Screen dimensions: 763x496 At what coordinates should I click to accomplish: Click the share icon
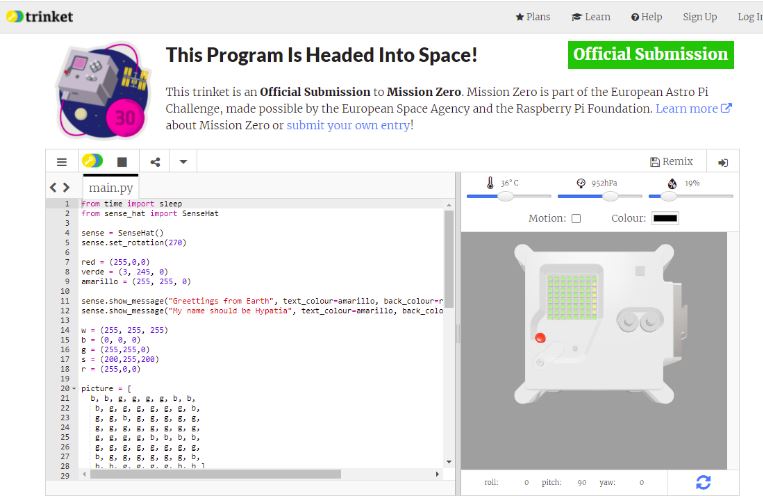coord(155,161)
